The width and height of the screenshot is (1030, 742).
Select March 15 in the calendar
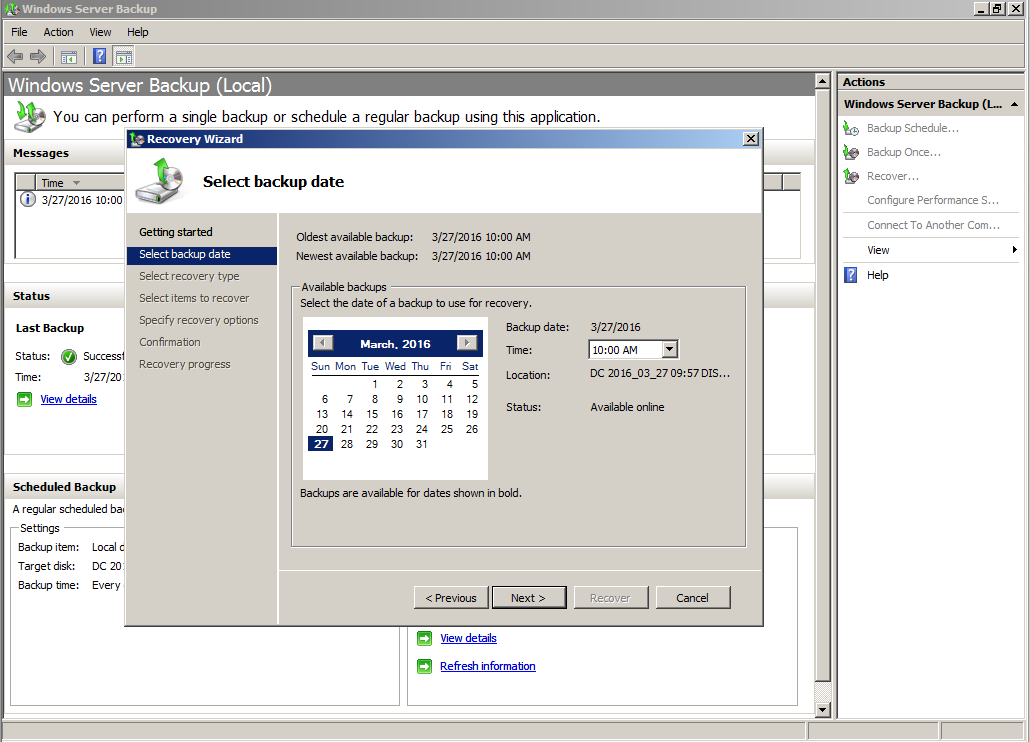[x=372, y=414]
